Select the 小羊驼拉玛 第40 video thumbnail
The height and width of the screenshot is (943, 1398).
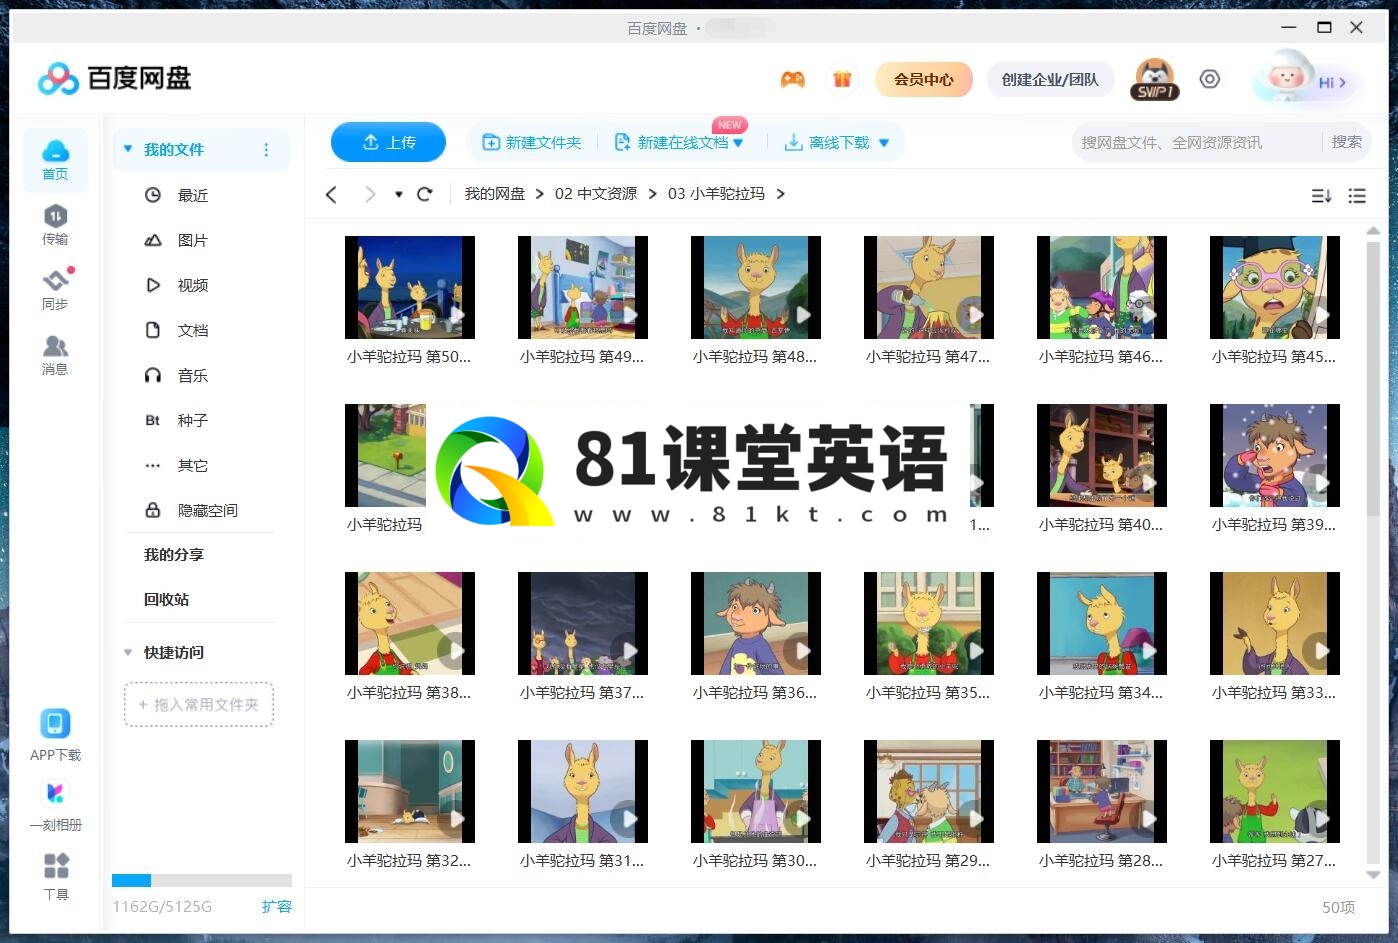point(1102,455)
